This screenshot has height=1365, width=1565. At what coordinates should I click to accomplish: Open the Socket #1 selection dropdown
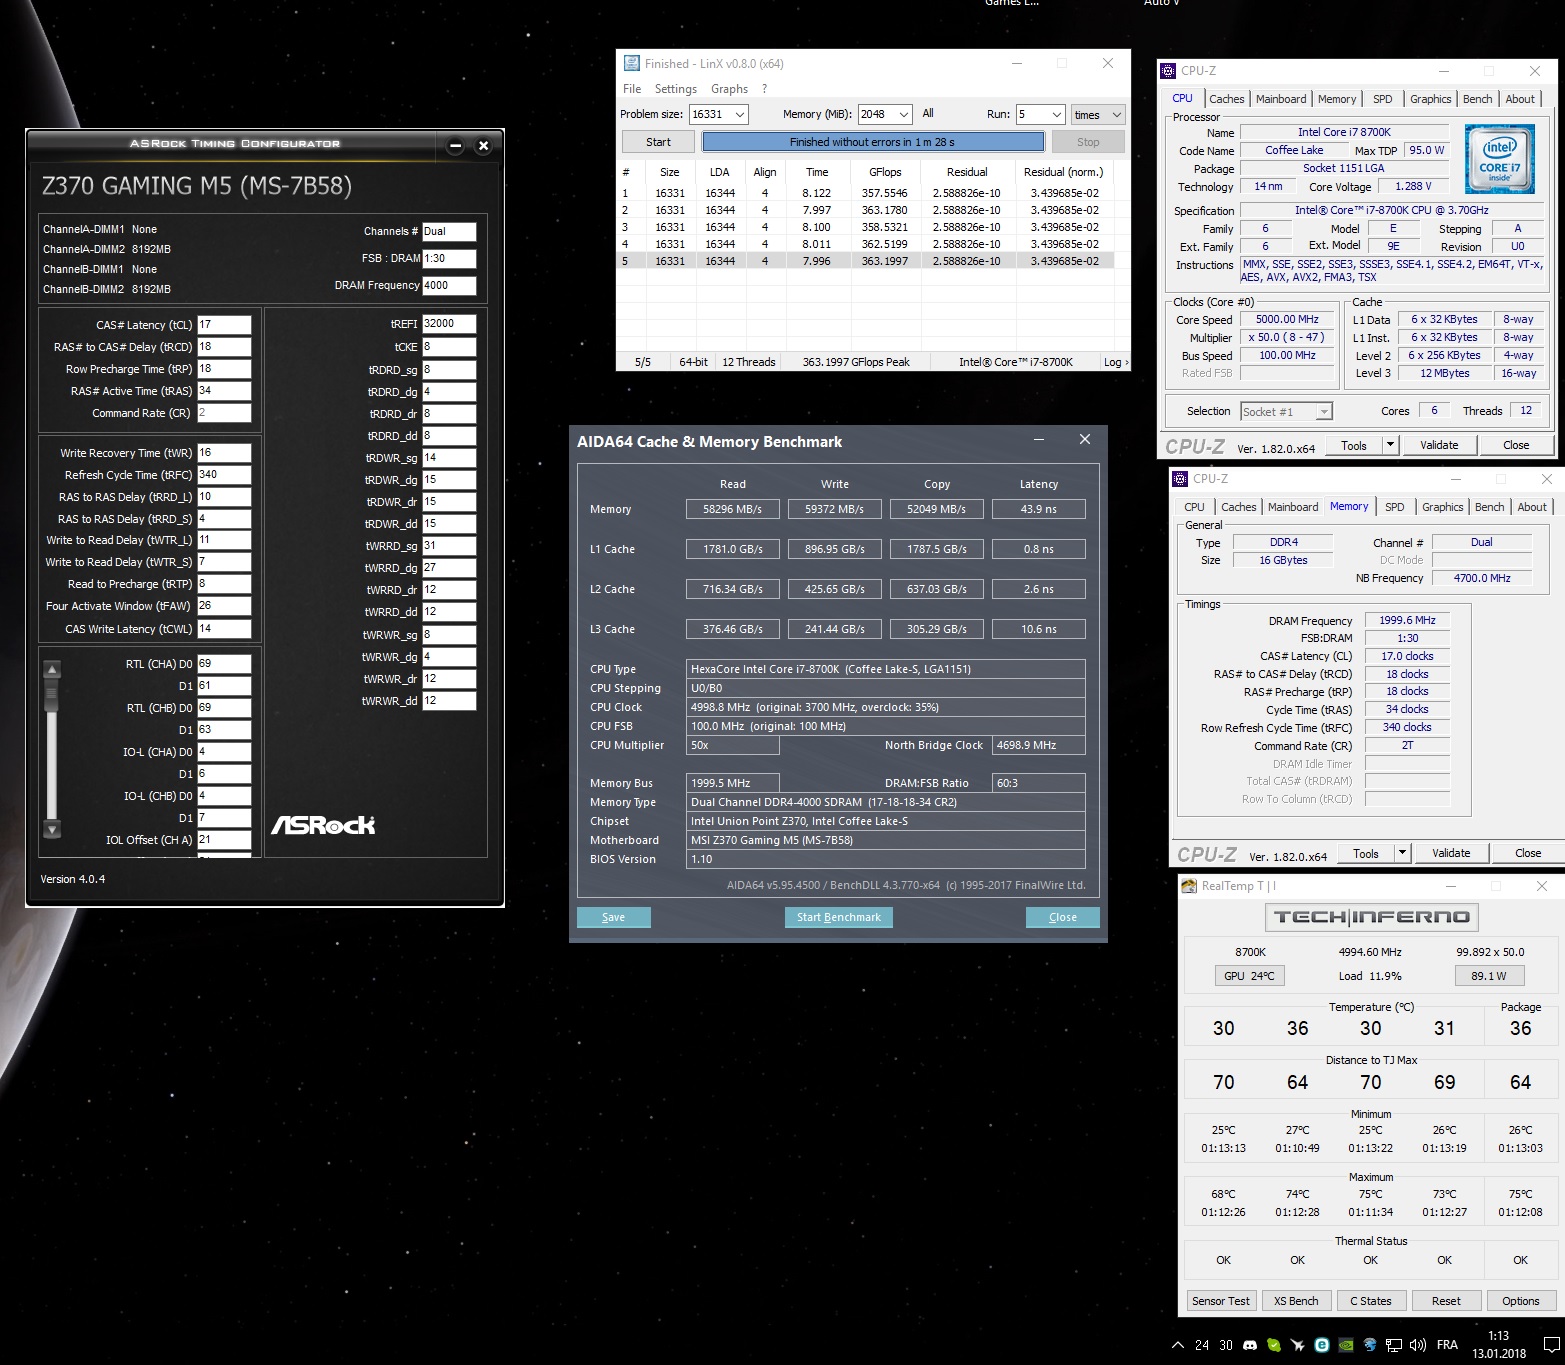pos(1286,411)
